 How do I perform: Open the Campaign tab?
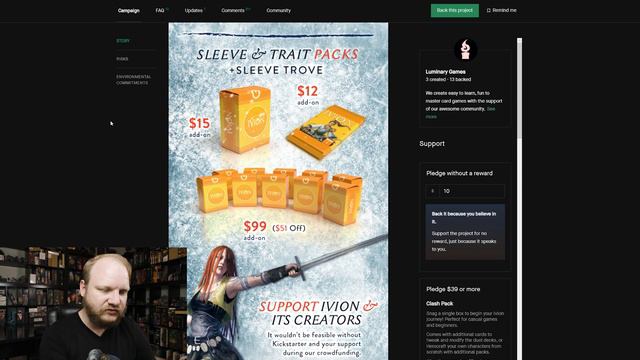click(x=129, y=11)
